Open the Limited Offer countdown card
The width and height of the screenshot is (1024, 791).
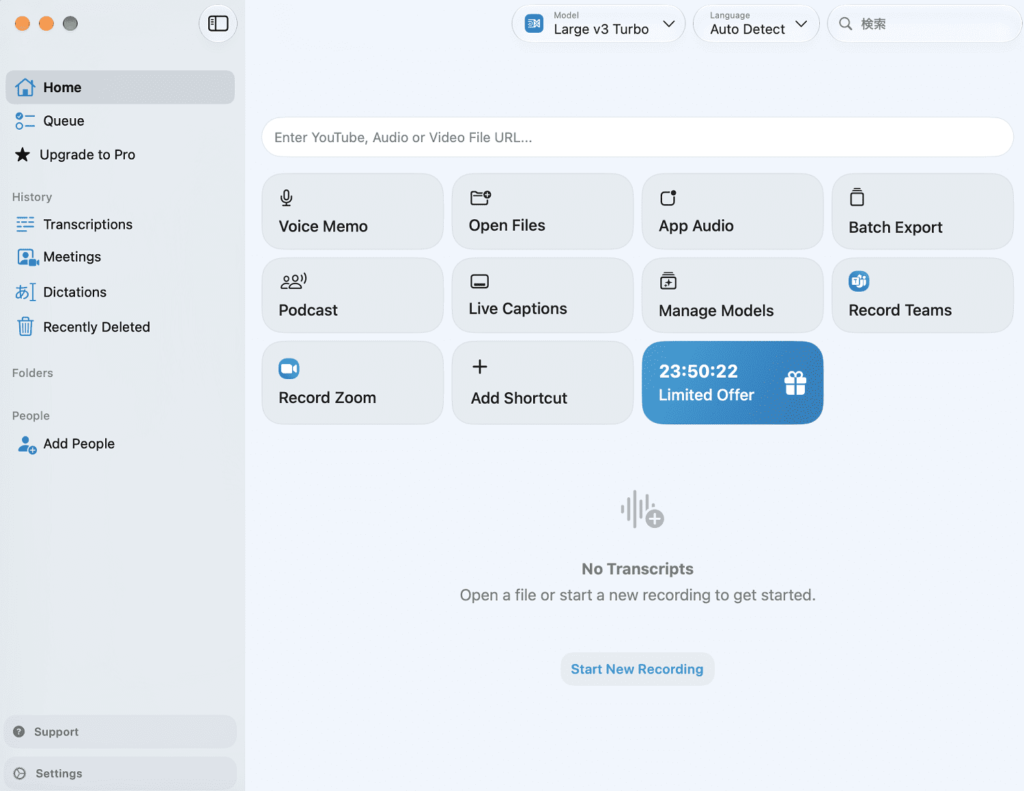click(x=733, y=383)
